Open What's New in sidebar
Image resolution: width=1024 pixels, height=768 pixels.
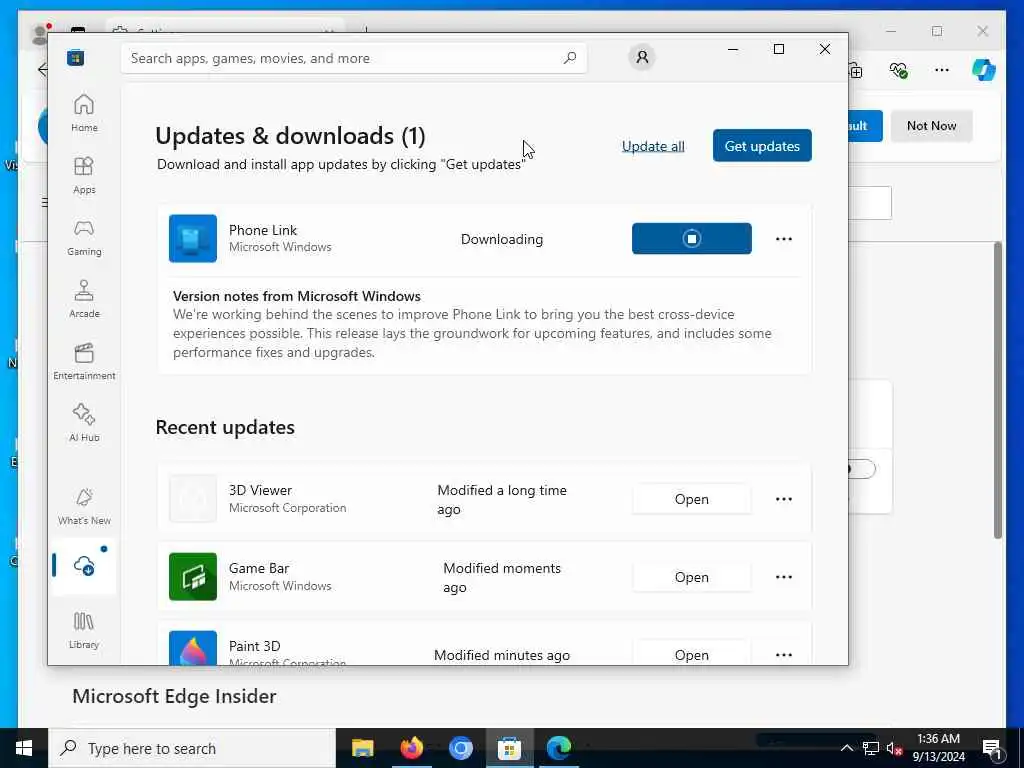84,506
